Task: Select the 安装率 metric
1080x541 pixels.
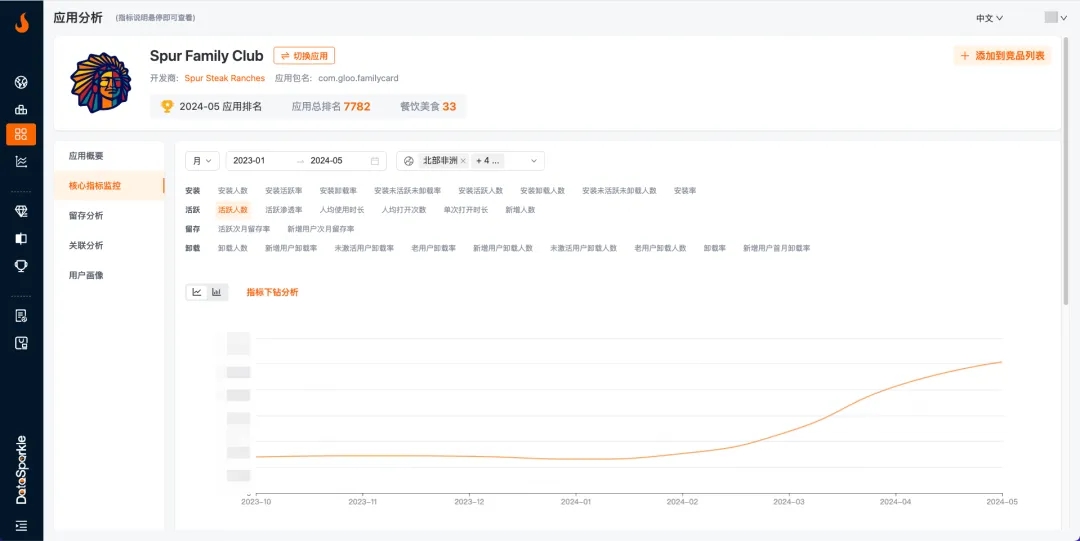Action: click(685, 191)
